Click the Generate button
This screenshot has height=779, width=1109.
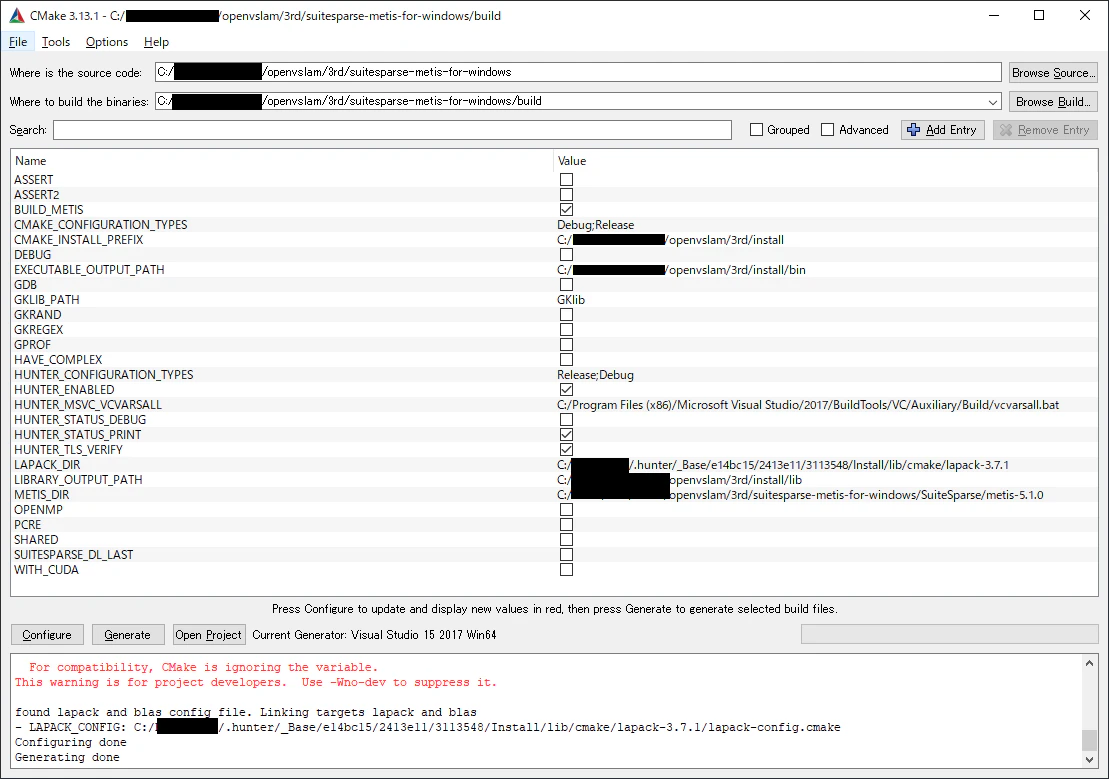click(x=127, y=635)
